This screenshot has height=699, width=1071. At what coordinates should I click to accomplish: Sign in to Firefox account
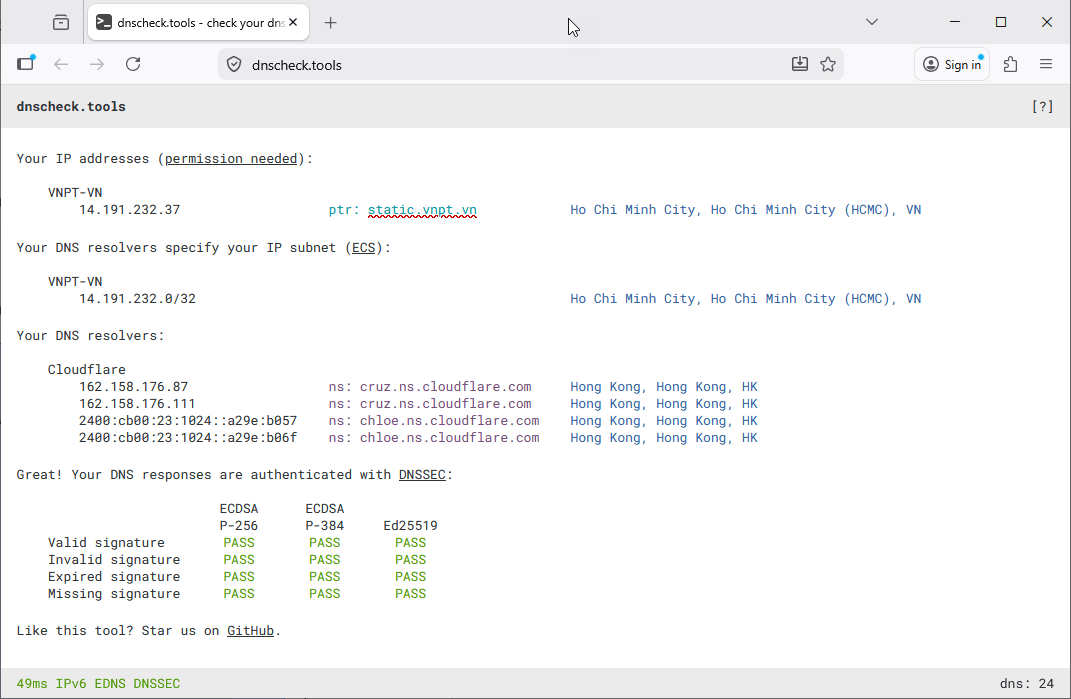tap(952, 64)
